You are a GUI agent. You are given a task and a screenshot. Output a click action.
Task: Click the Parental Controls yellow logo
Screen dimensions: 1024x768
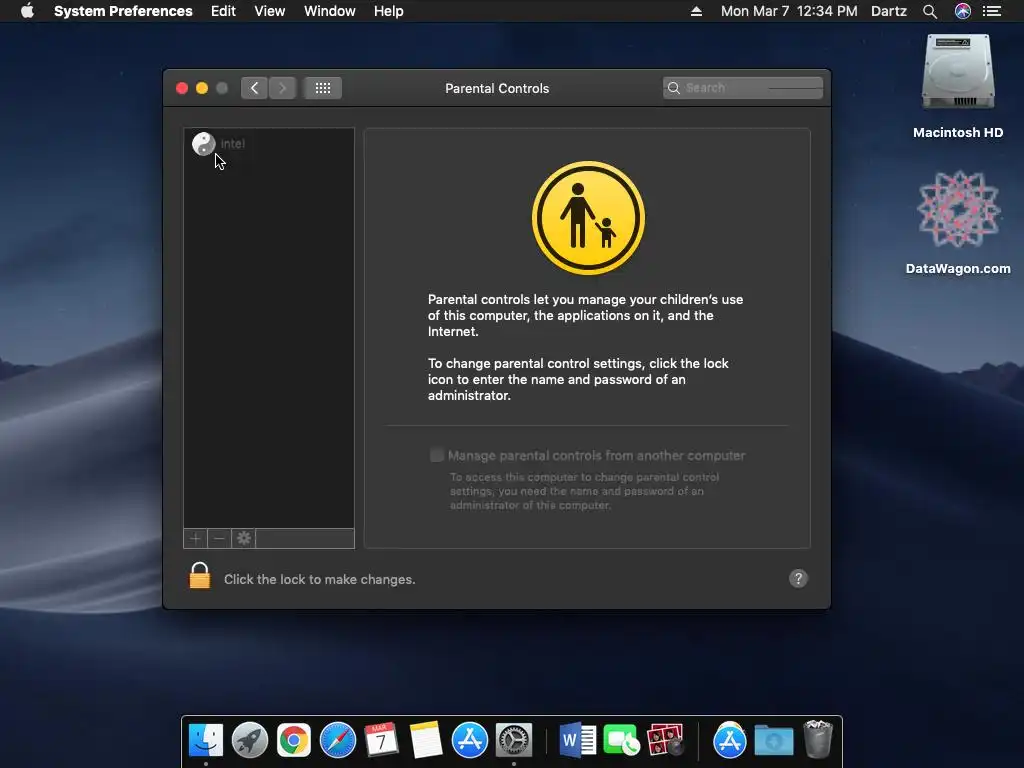coord(588,217)
